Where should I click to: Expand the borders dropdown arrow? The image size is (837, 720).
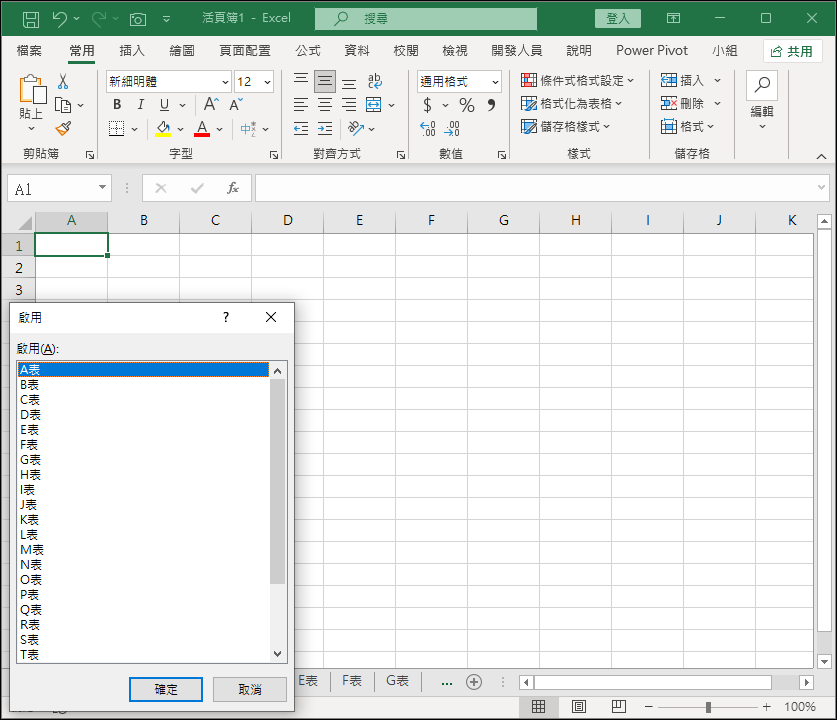(x=134, y=129)
